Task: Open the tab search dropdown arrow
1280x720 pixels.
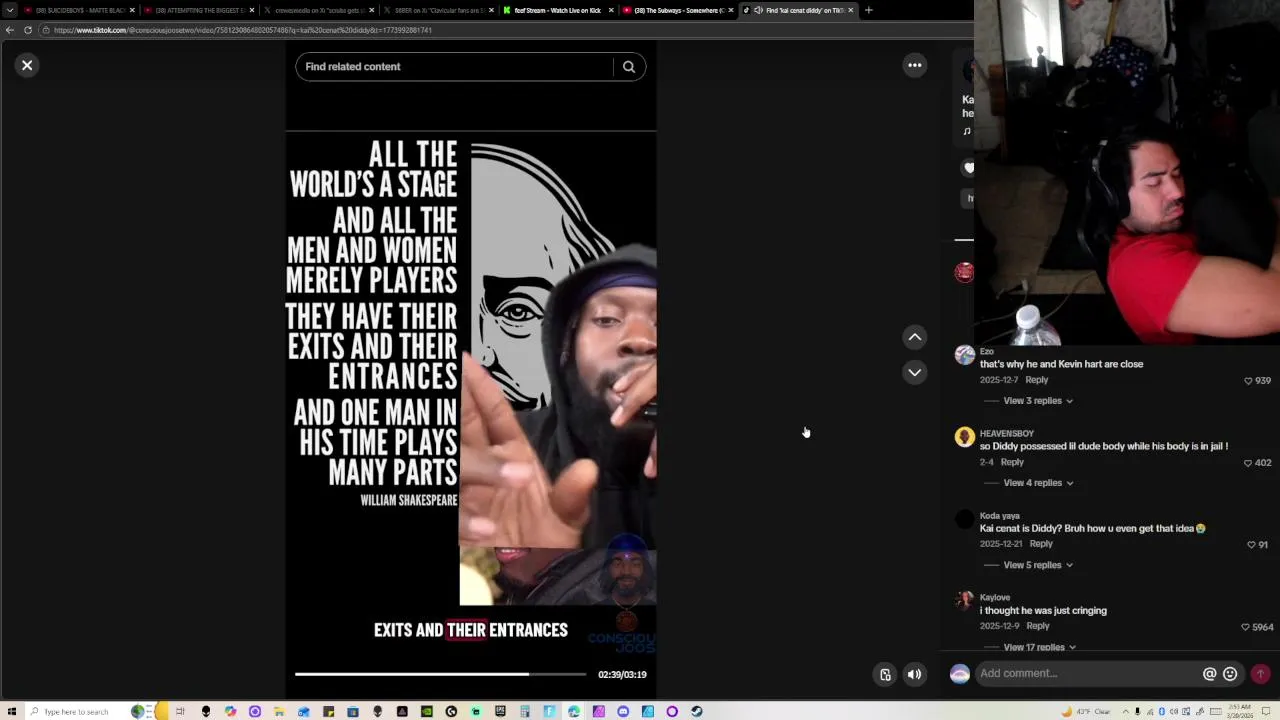Action: [10, 10]
